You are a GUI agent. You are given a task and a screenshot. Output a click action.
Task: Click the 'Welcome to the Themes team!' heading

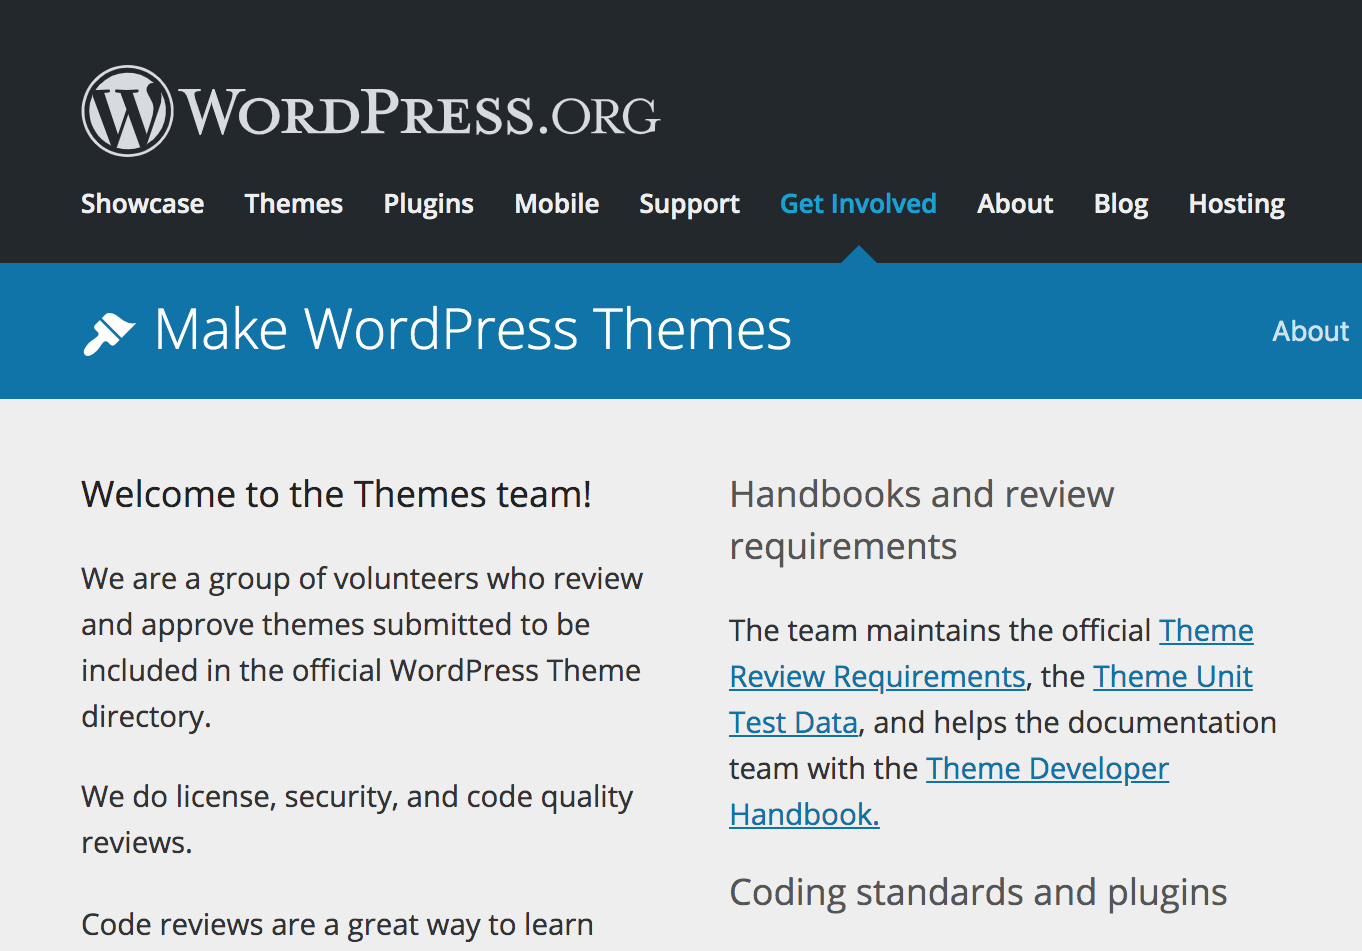coord(336,494)
